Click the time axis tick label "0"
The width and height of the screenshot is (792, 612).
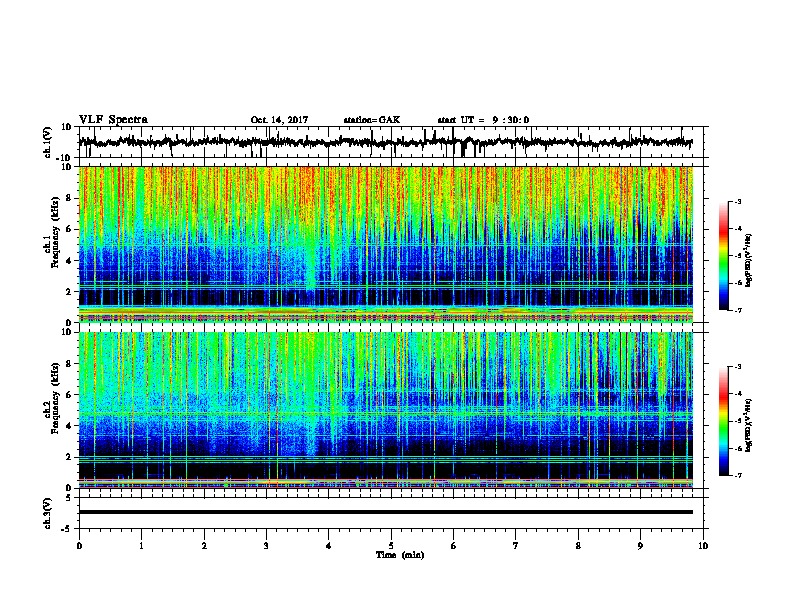[x=79, y=546]
